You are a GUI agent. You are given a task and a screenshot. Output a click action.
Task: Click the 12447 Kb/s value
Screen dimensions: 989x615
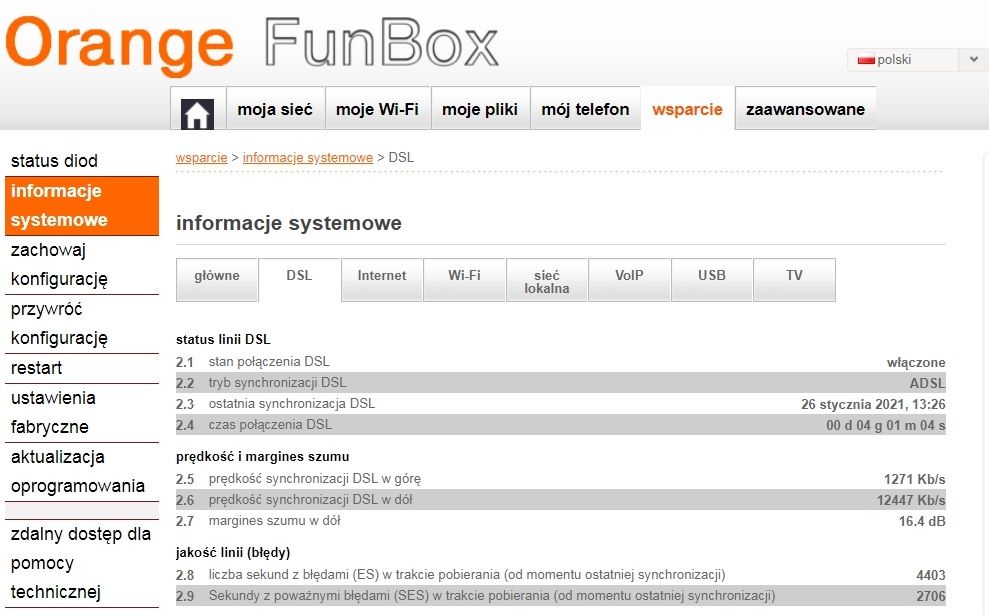click(x=911, y=500)
